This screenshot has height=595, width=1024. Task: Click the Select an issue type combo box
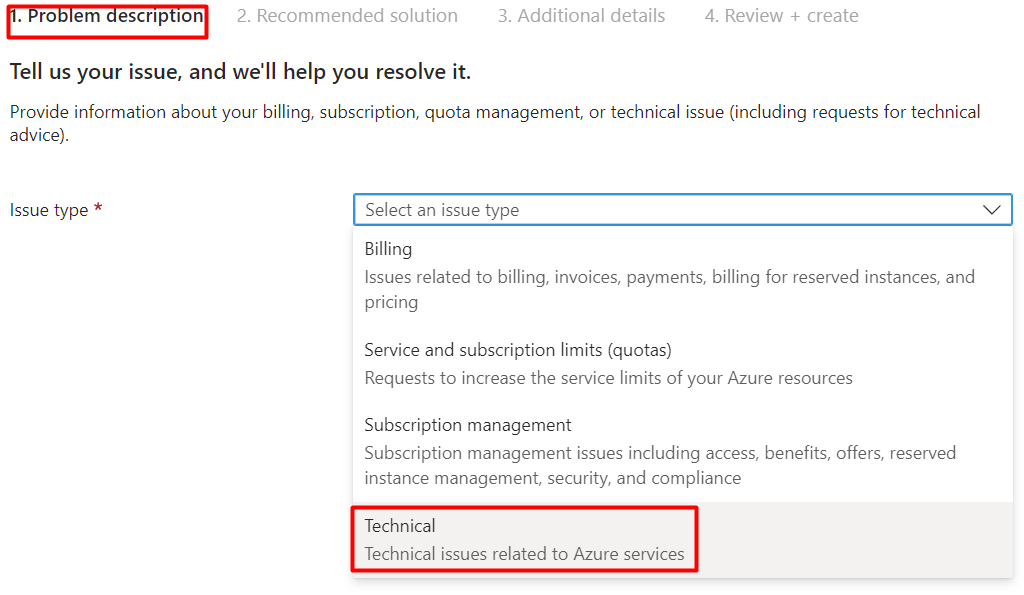682,210
